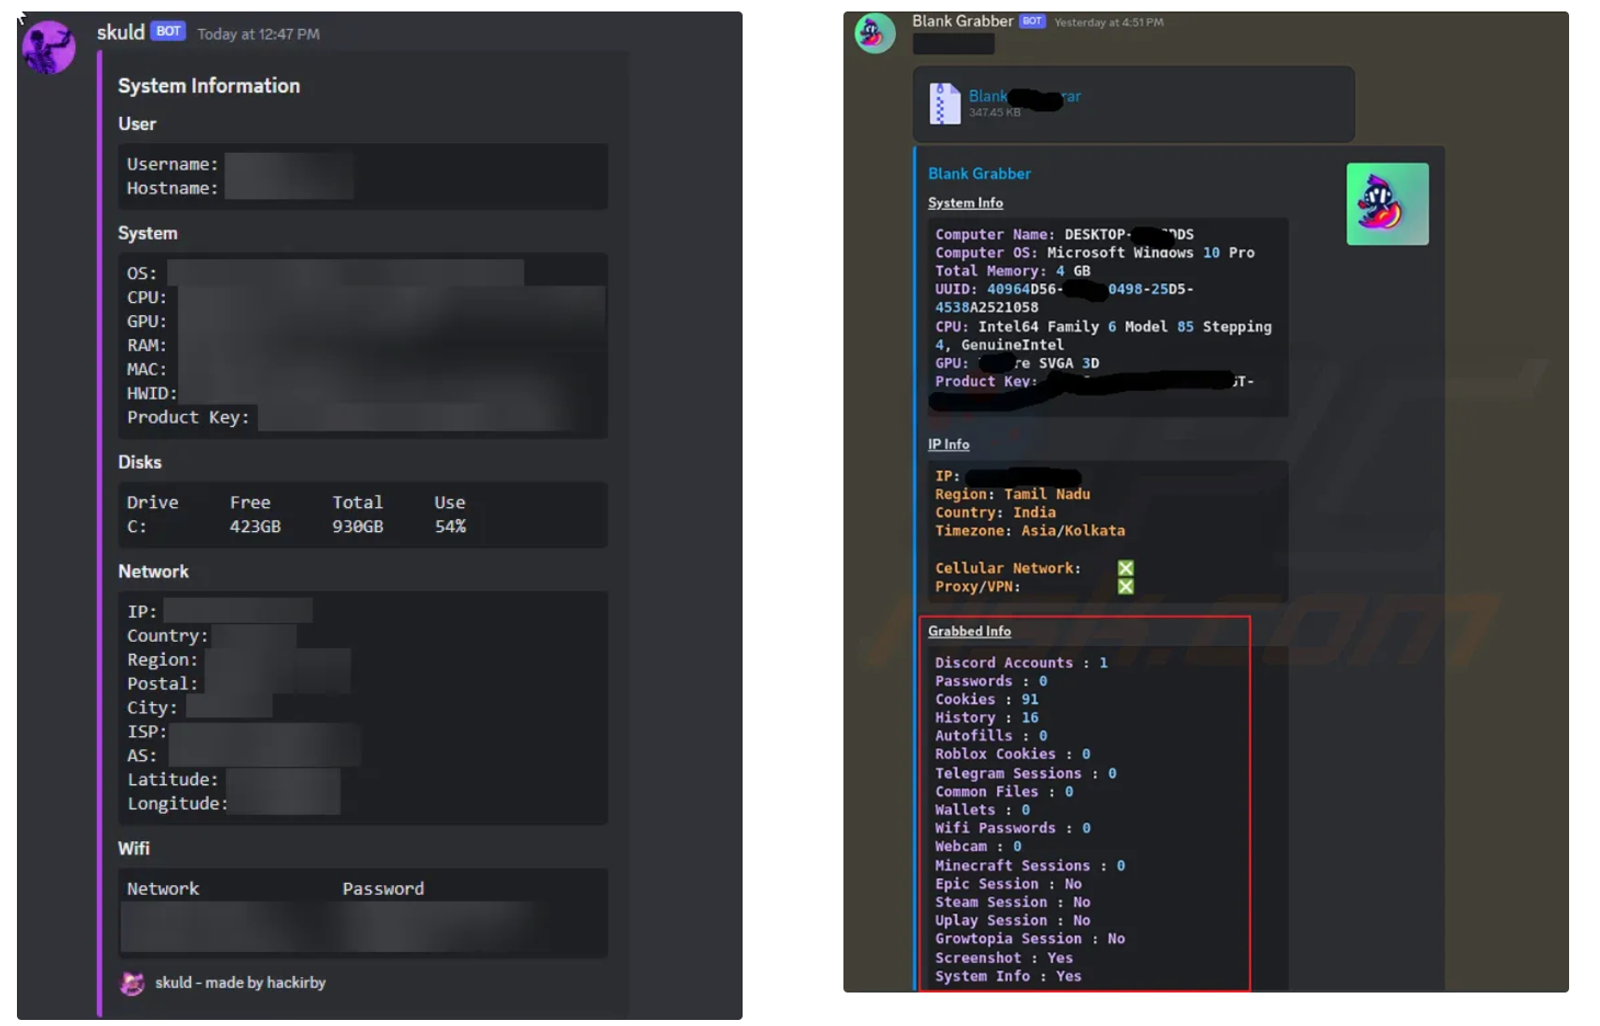Select the 'History : 16' line

[x=986, y=717]
